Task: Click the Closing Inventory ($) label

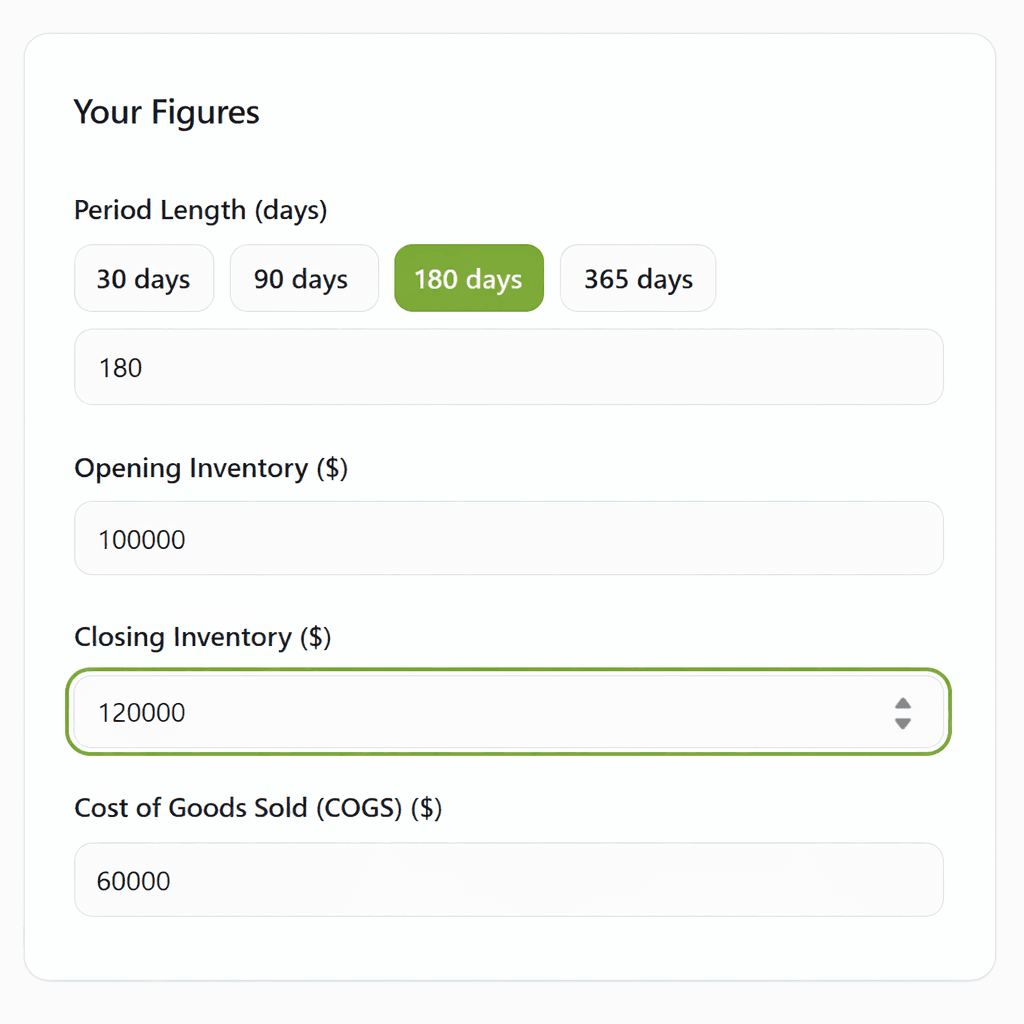Action: [x=202, y=637]
